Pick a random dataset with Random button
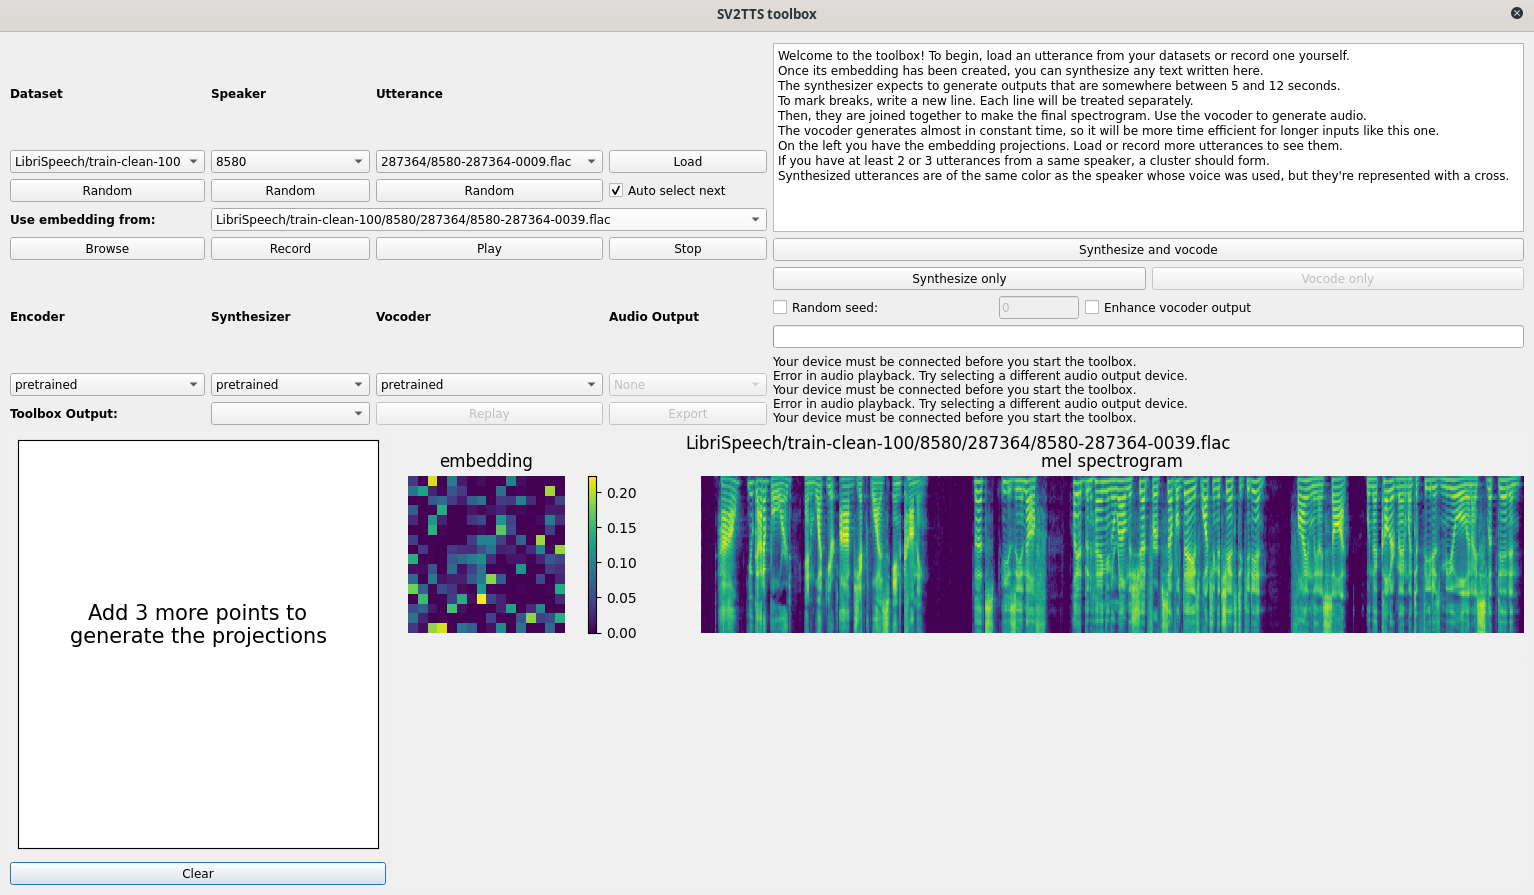 click(107, 190)
